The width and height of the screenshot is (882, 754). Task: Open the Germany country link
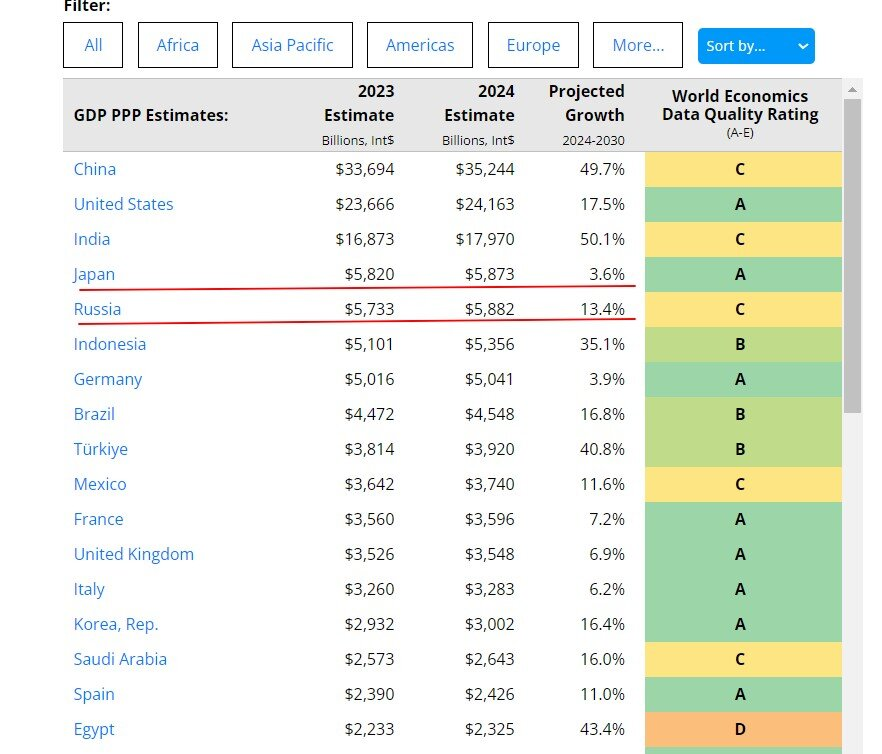(108, 380)
